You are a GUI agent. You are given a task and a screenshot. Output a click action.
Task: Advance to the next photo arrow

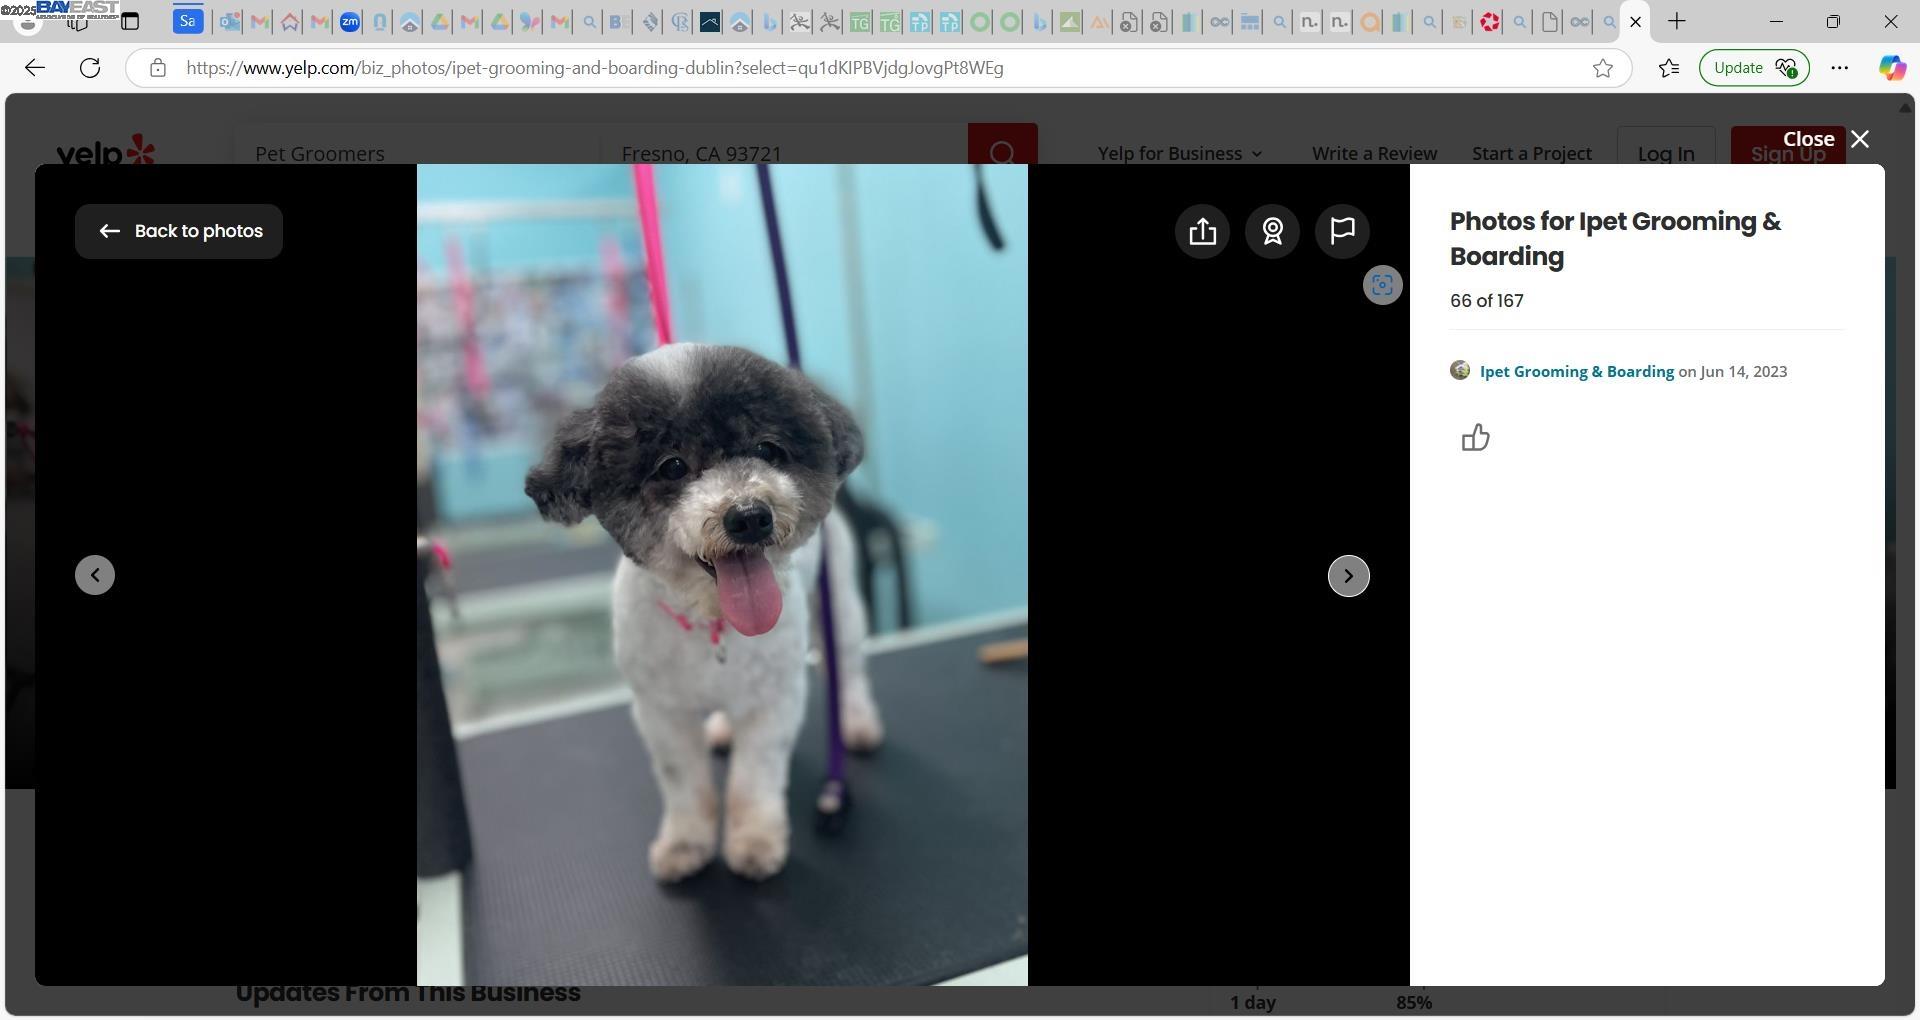[1348, 576]
